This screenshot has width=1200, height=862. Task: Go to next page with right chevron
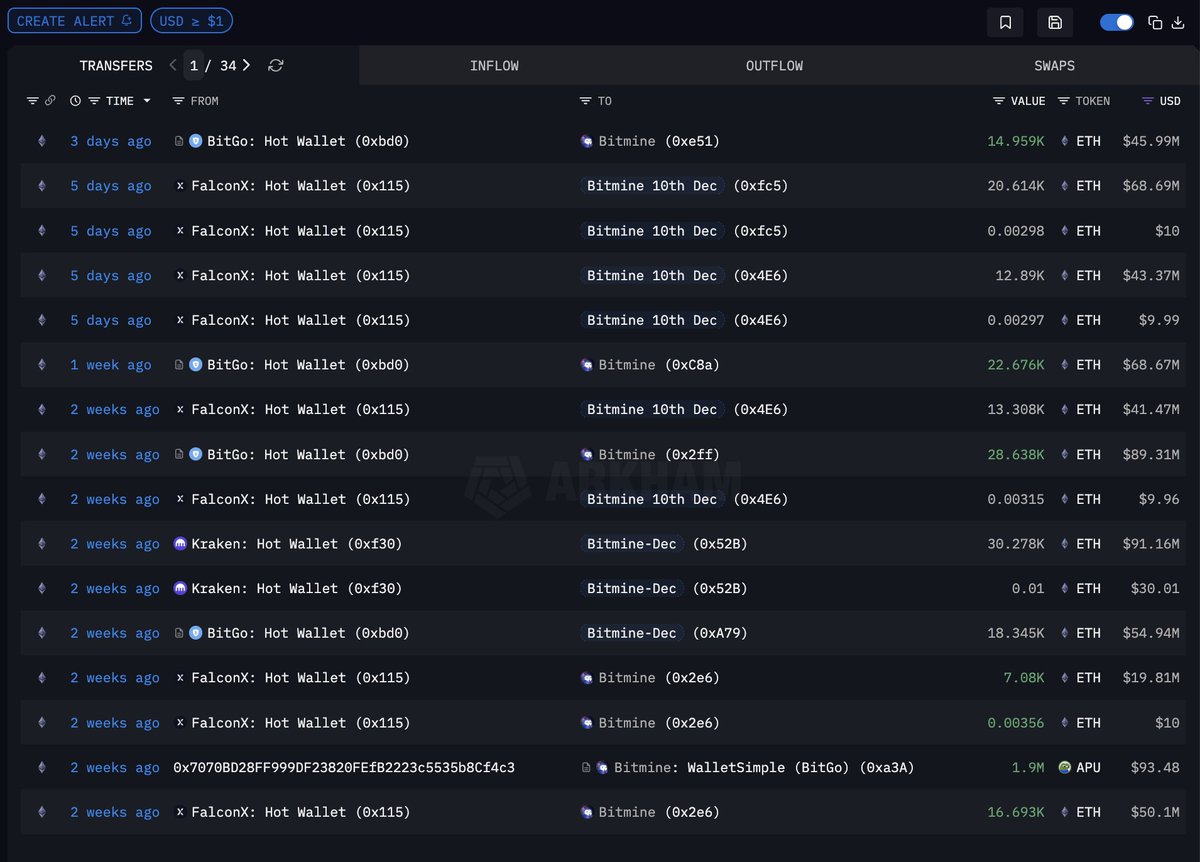coord(246,65)
